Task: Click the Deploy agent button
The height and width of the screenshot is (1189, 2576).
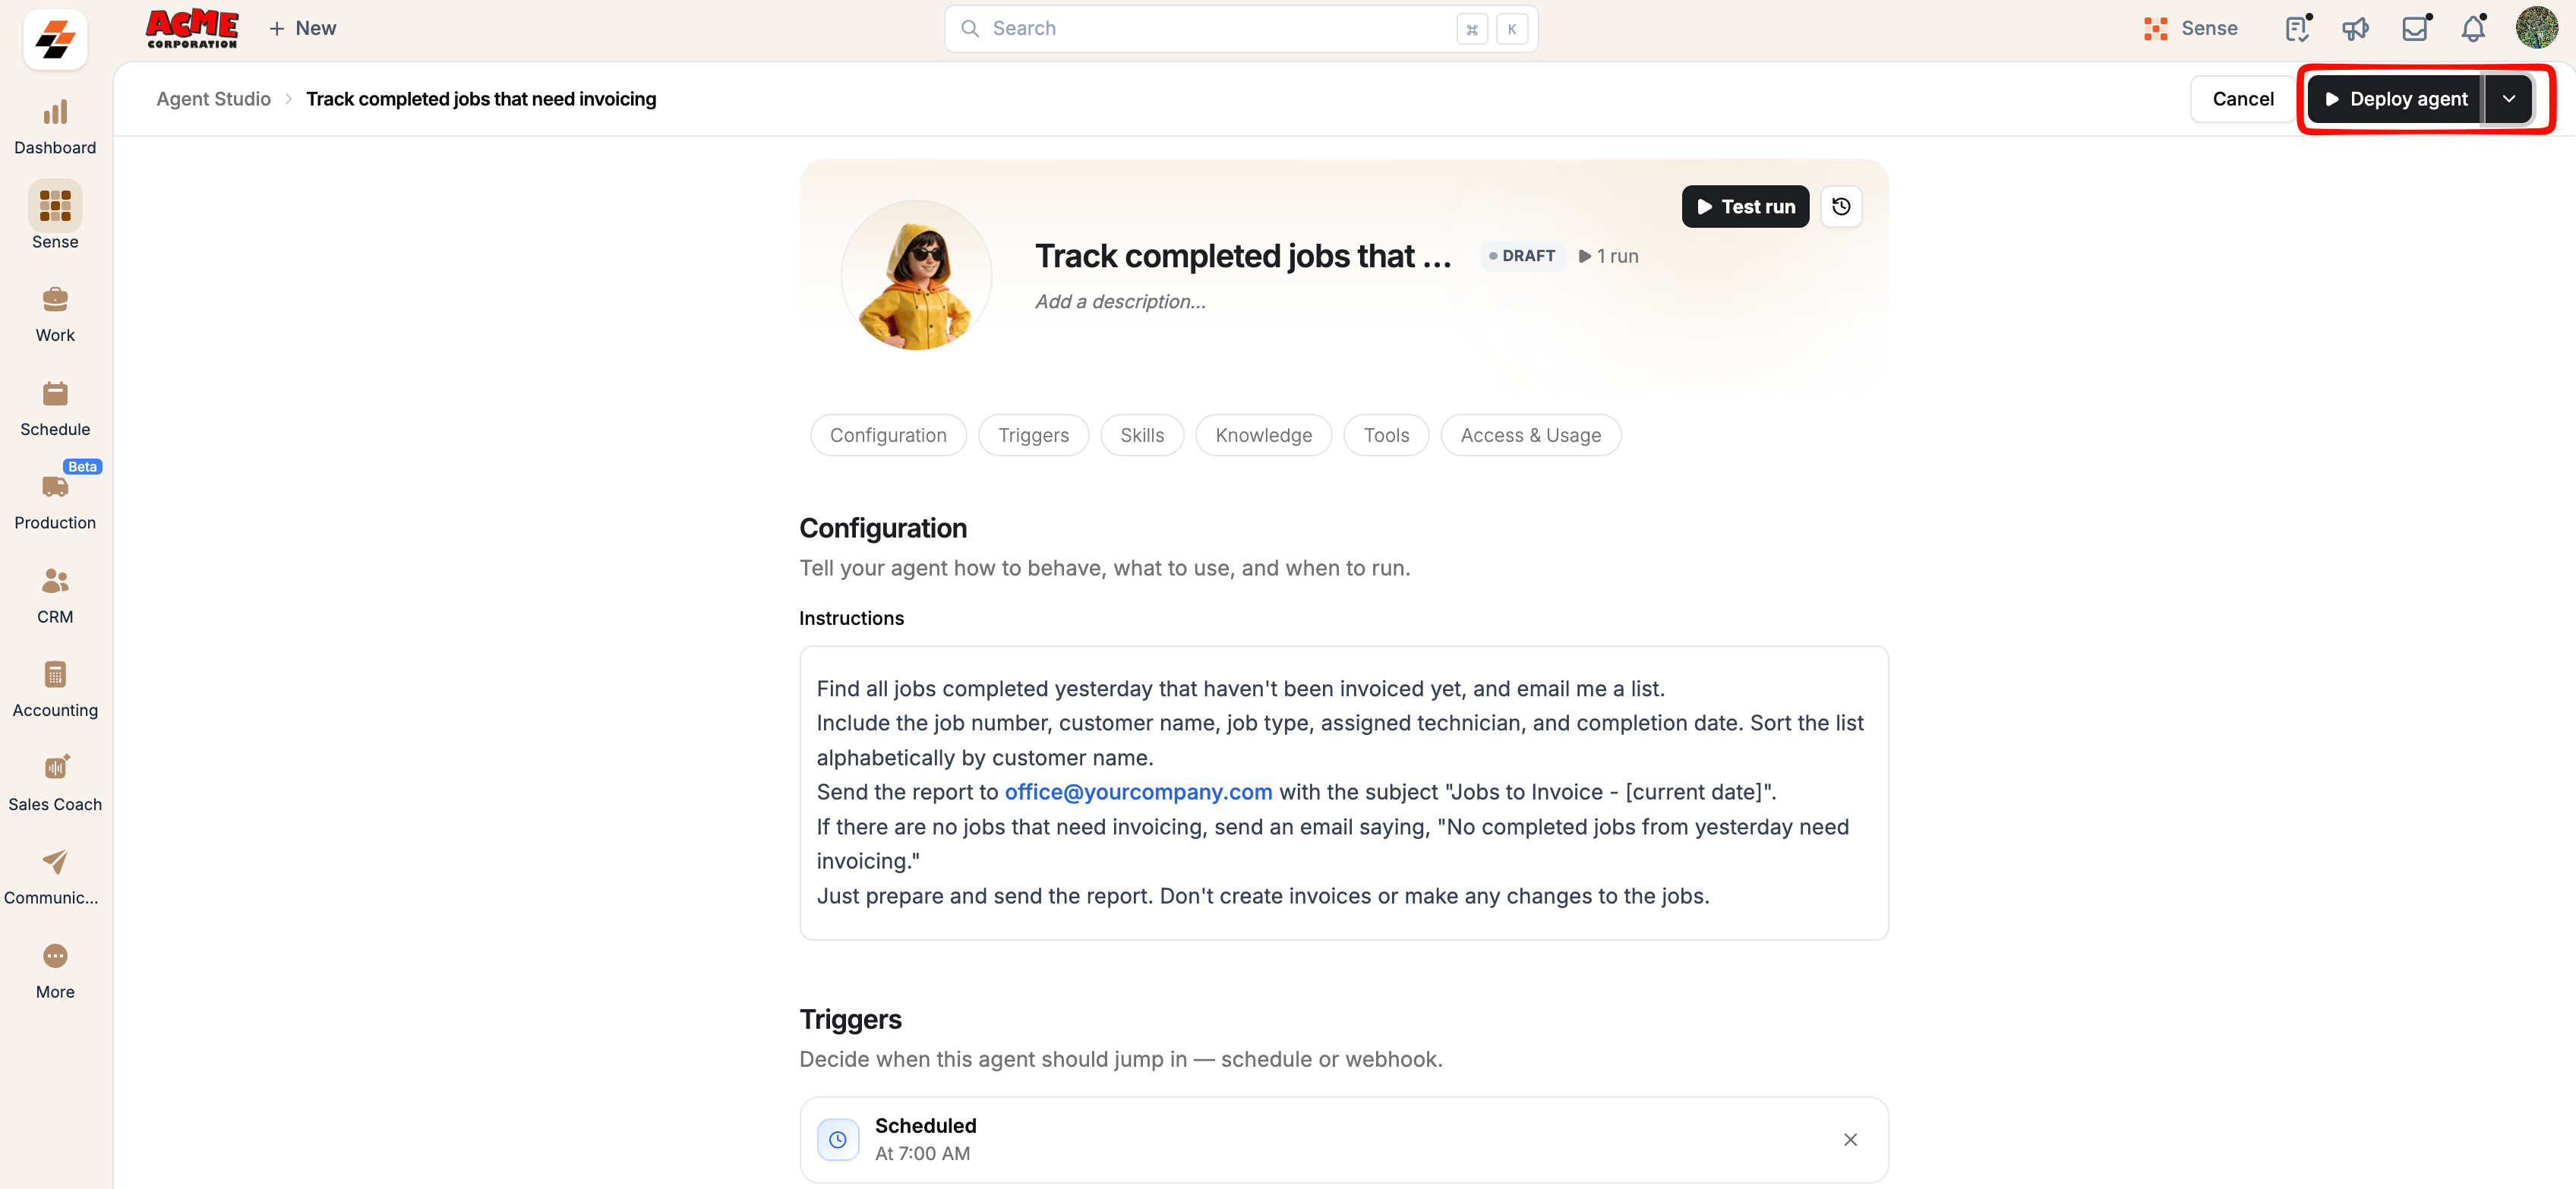Action: [2395, 99]
